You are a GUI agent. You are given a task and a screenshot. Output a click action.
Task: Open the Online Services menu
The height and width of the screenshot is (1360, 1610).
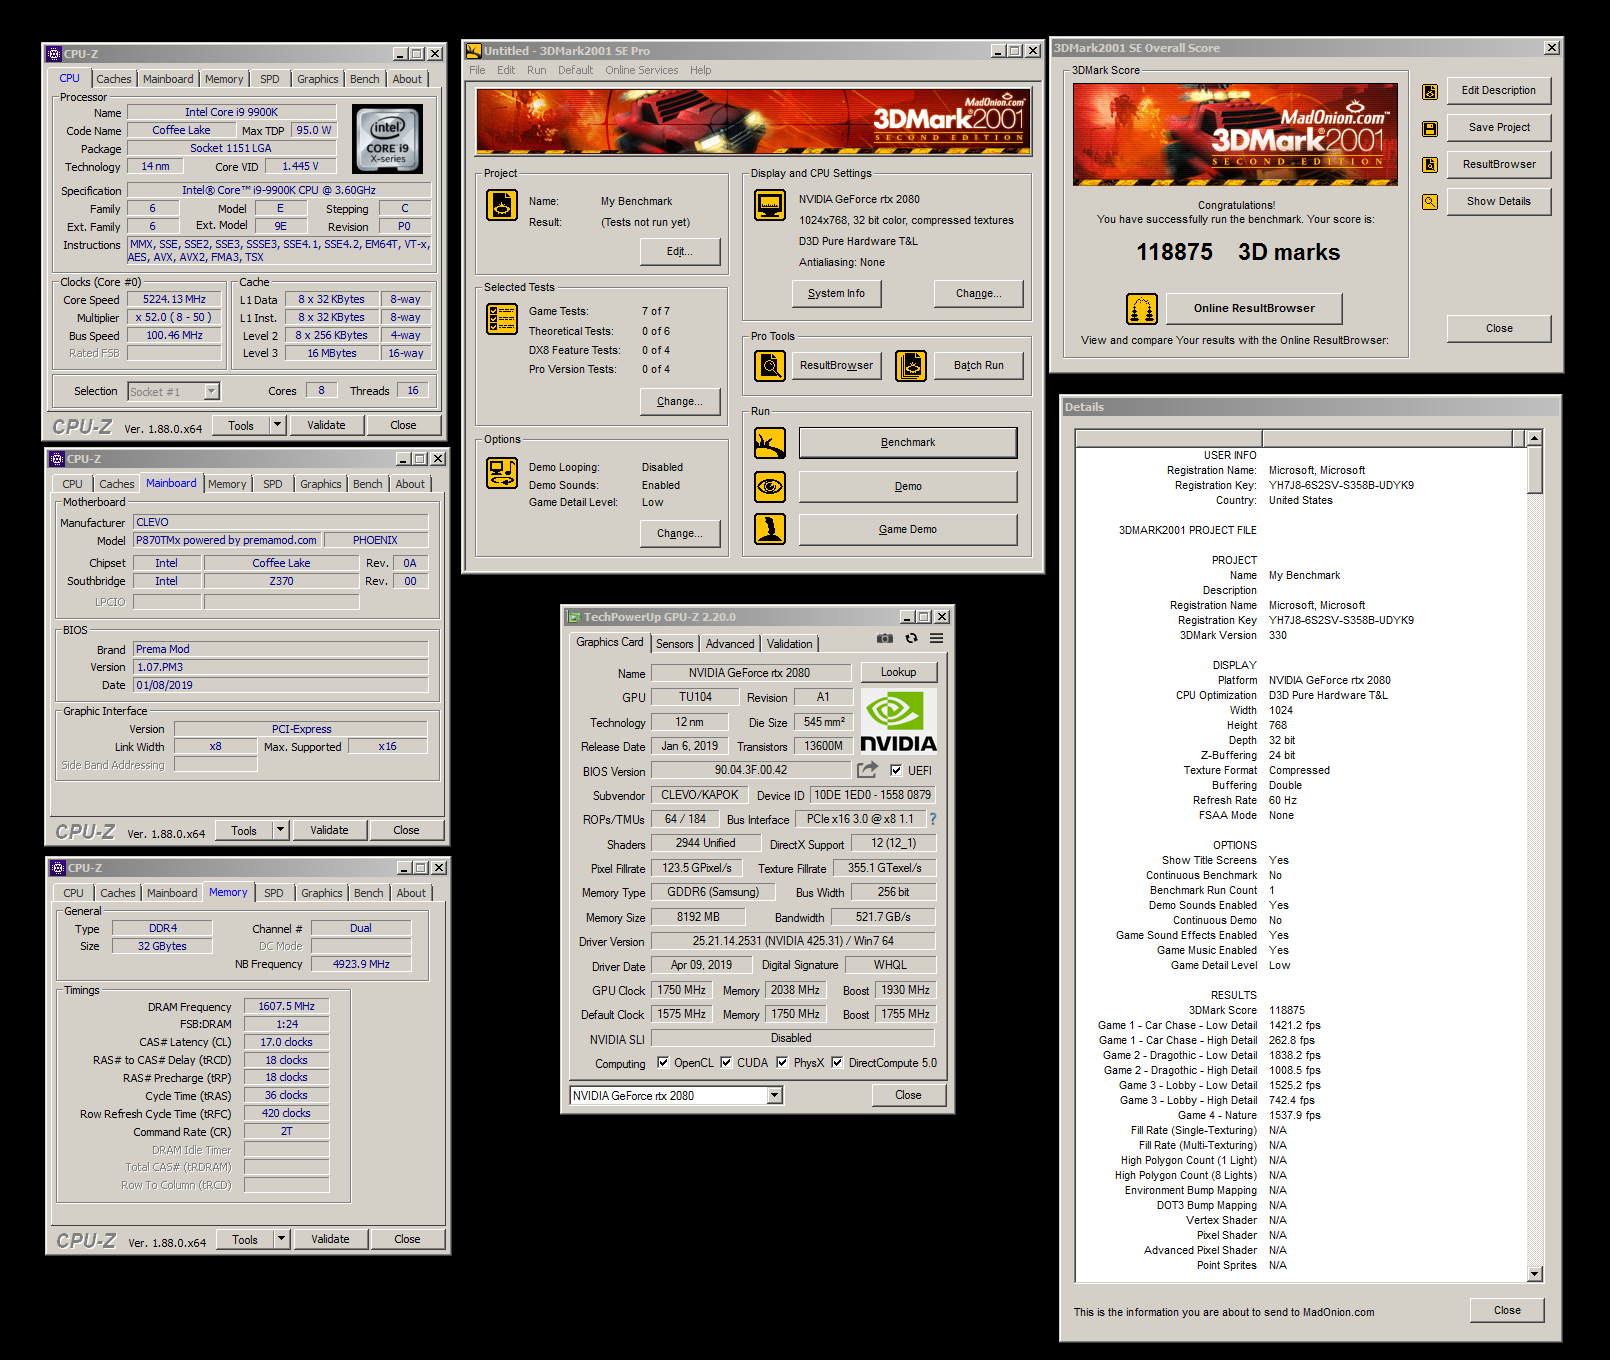click(641, 70)
